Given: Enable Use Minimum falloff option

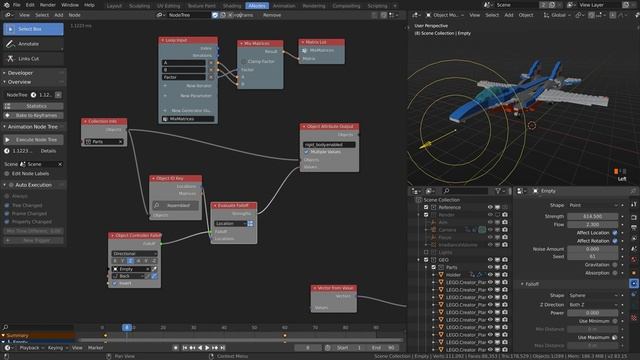Looking at the screenshot, I should [615, 321].
